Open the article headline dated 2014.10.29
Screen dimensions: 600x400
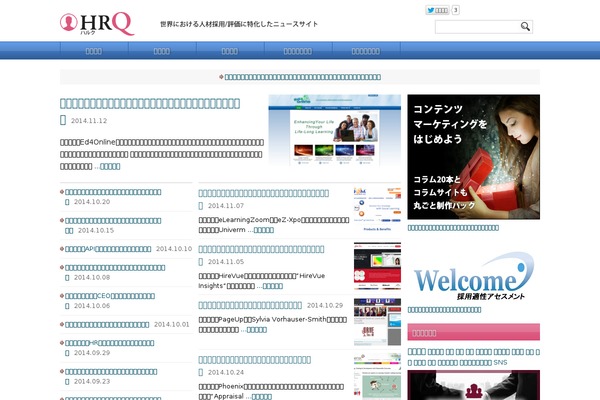[250, 305]
